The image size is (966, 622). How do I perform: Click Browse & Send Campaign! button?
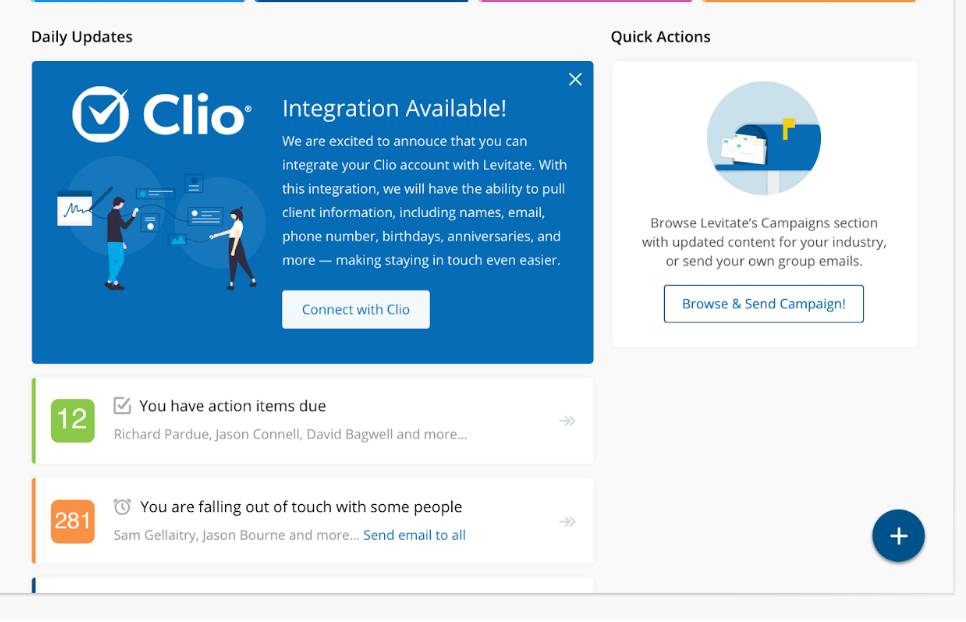coord(763,304)
